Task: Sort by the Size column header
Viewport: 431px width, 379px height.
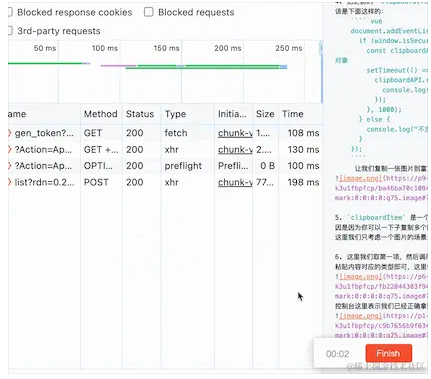Action: click(265, 114)
